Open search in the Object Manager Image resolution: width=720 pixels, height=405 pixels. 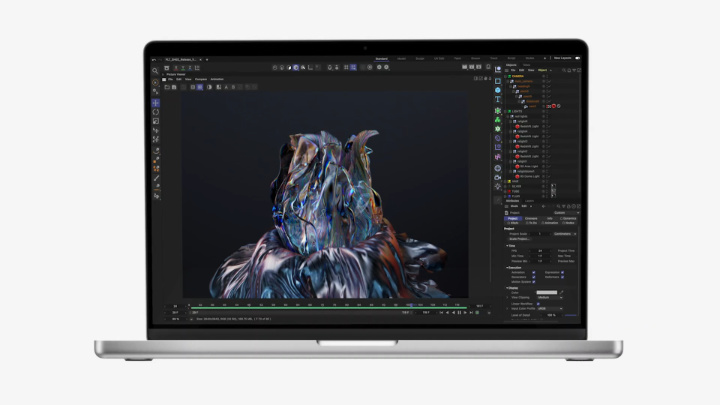(x=564, y=70)
